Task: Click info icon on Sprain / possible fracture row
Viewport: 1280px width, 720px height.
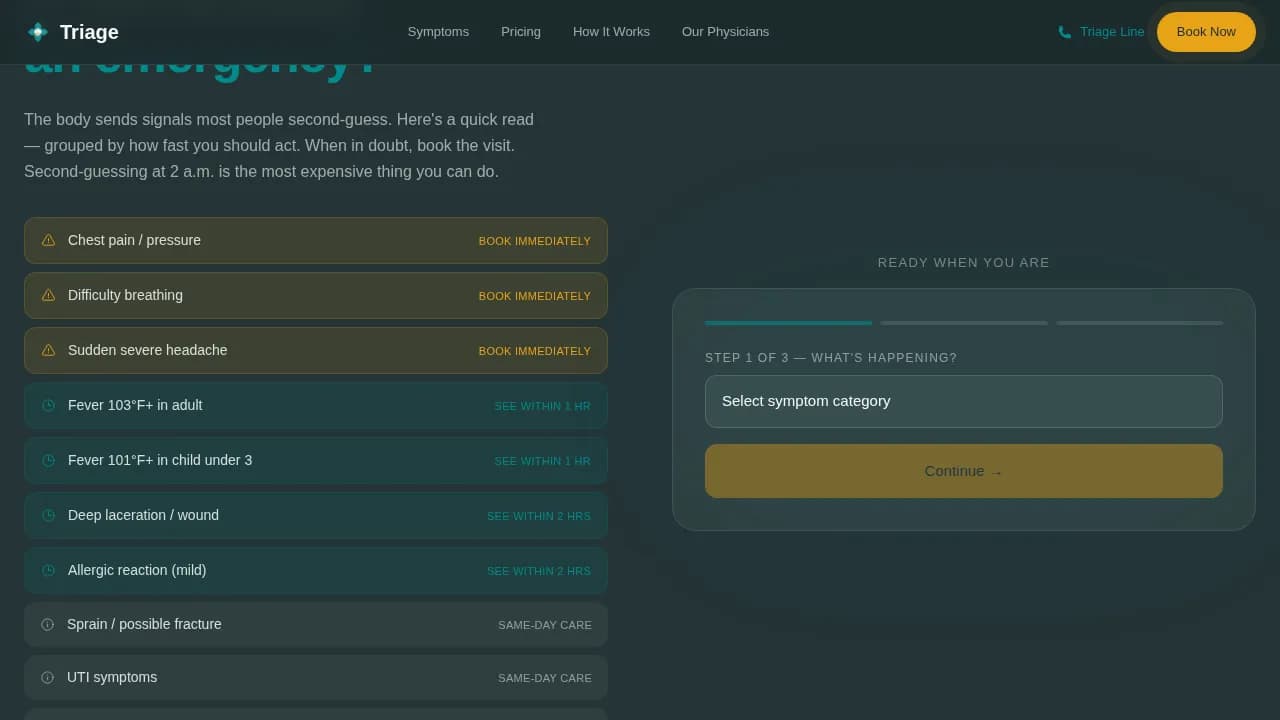Action: point(47,624)
